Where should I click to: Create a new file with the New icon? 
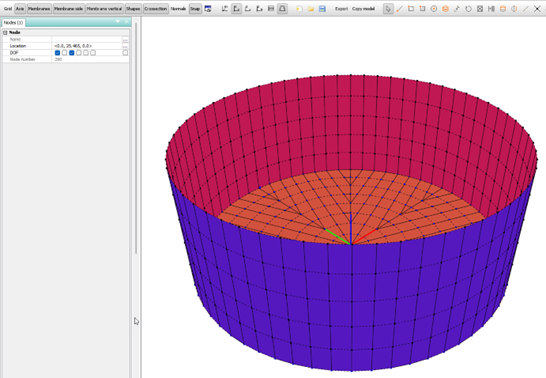[299, 9]
